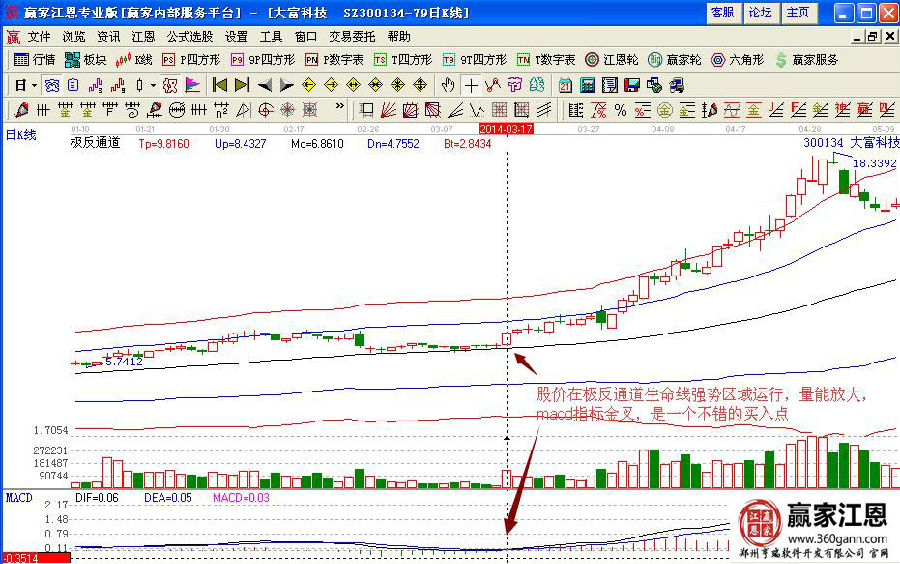Open the 公式选股 menu
900x564 pixels.
(x=190, y=36)
